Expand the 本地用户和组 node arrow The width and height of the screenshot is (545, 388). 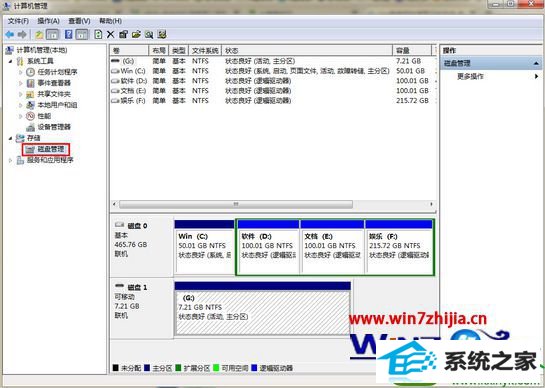20,105
